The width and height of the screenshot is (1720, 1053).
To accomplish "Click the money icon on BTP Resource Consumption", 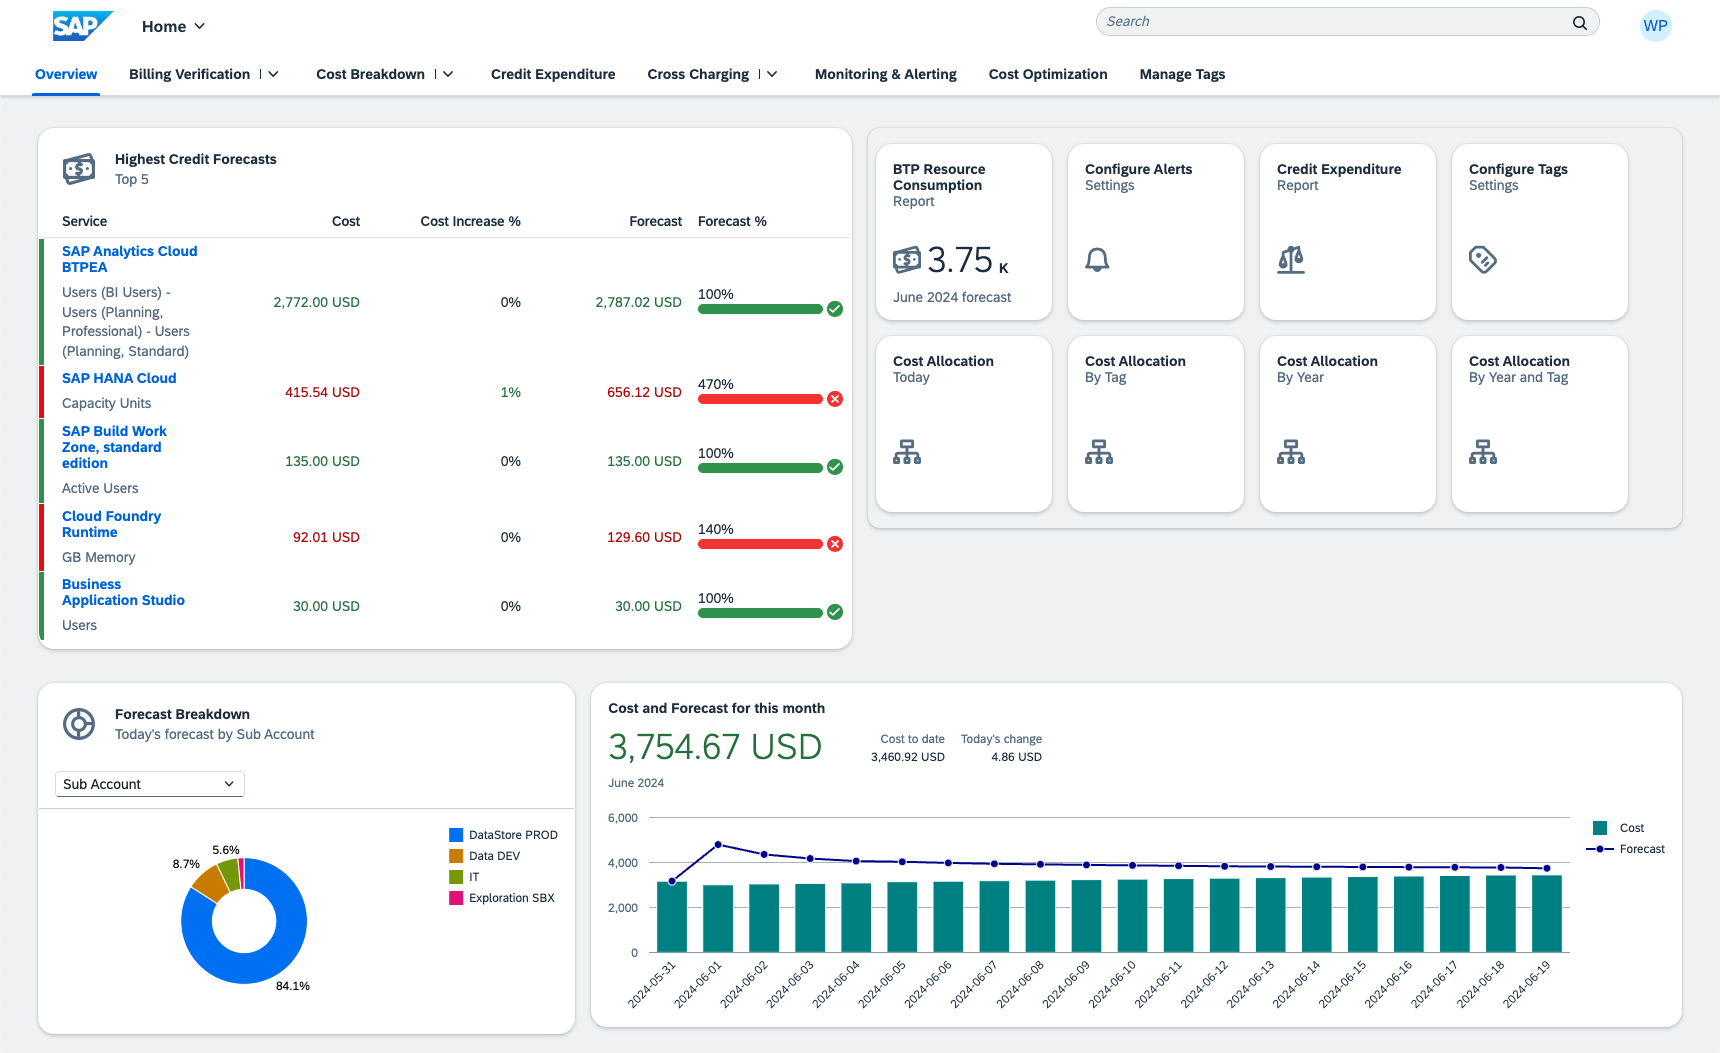I will (907, 260).
